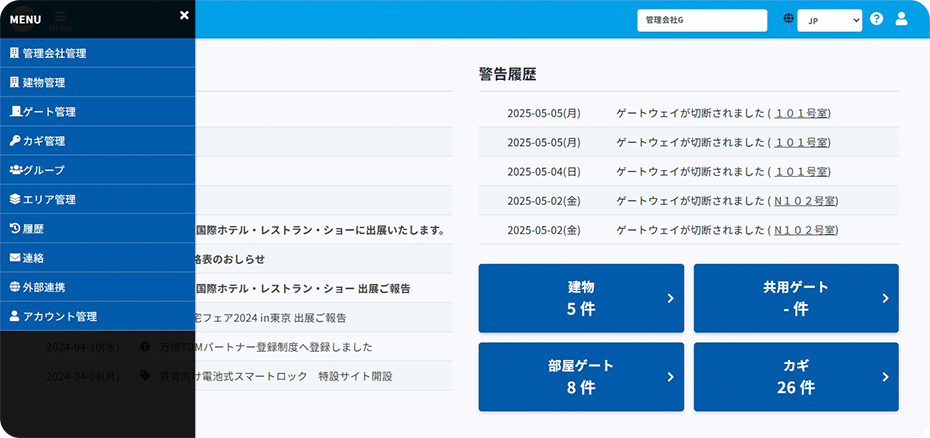This screenshot has width=930, height=438.
Task: Click the layers icon for エリア管理
Action: point(15,199)
